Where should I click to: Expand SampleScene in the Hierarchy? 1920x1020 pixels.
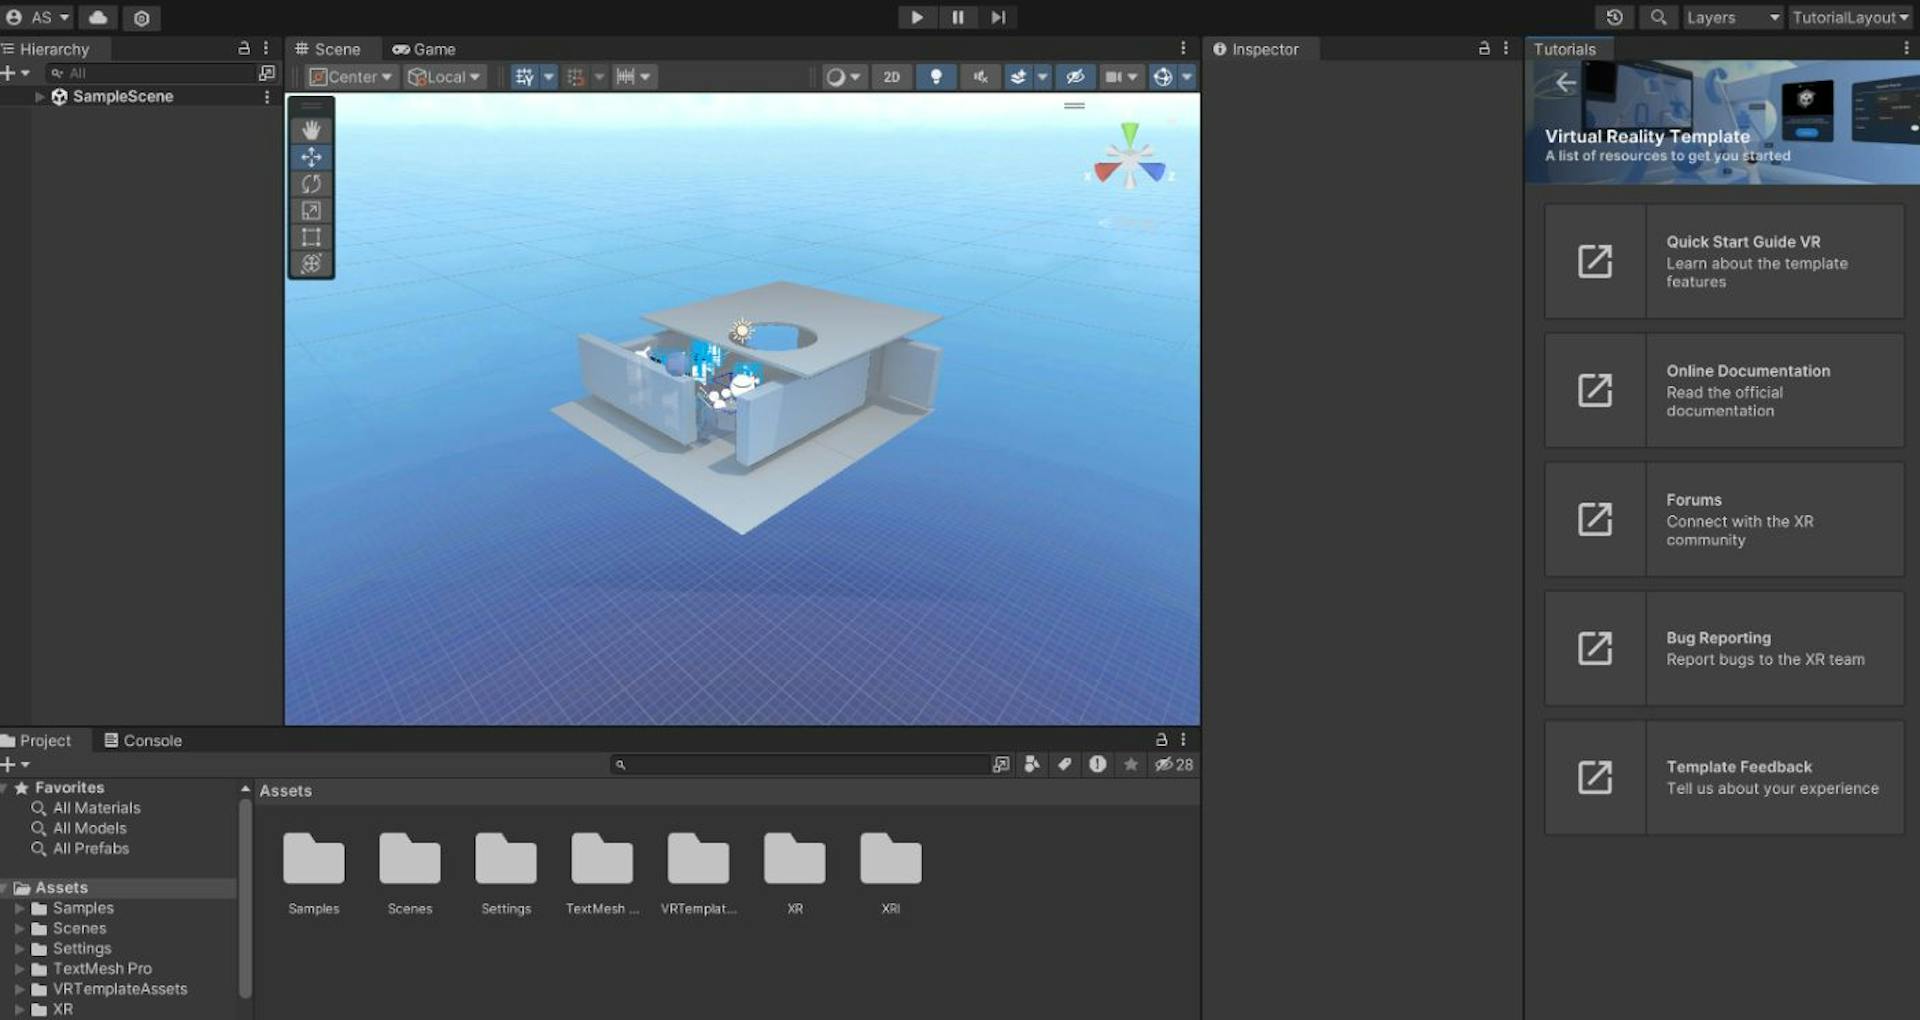point(38,96)
